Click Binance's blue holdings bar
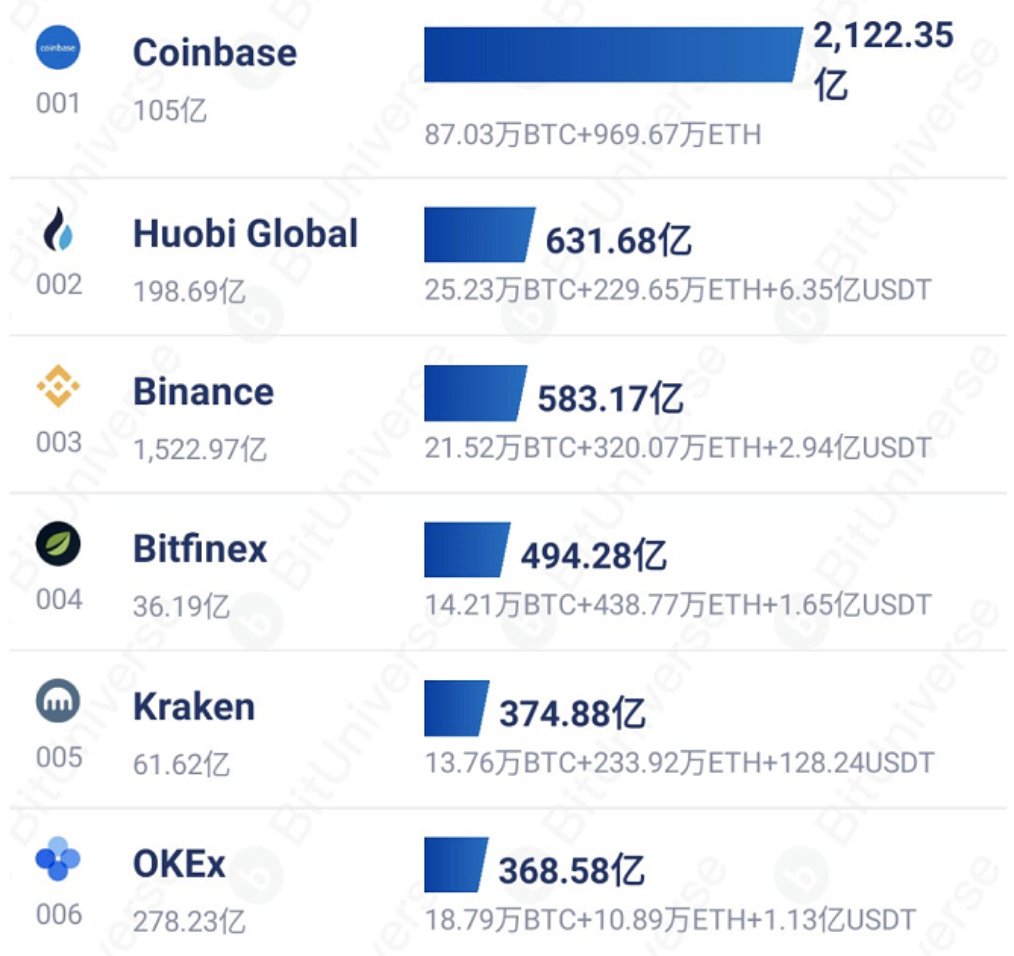1014x956 pixels. (474, 392)
